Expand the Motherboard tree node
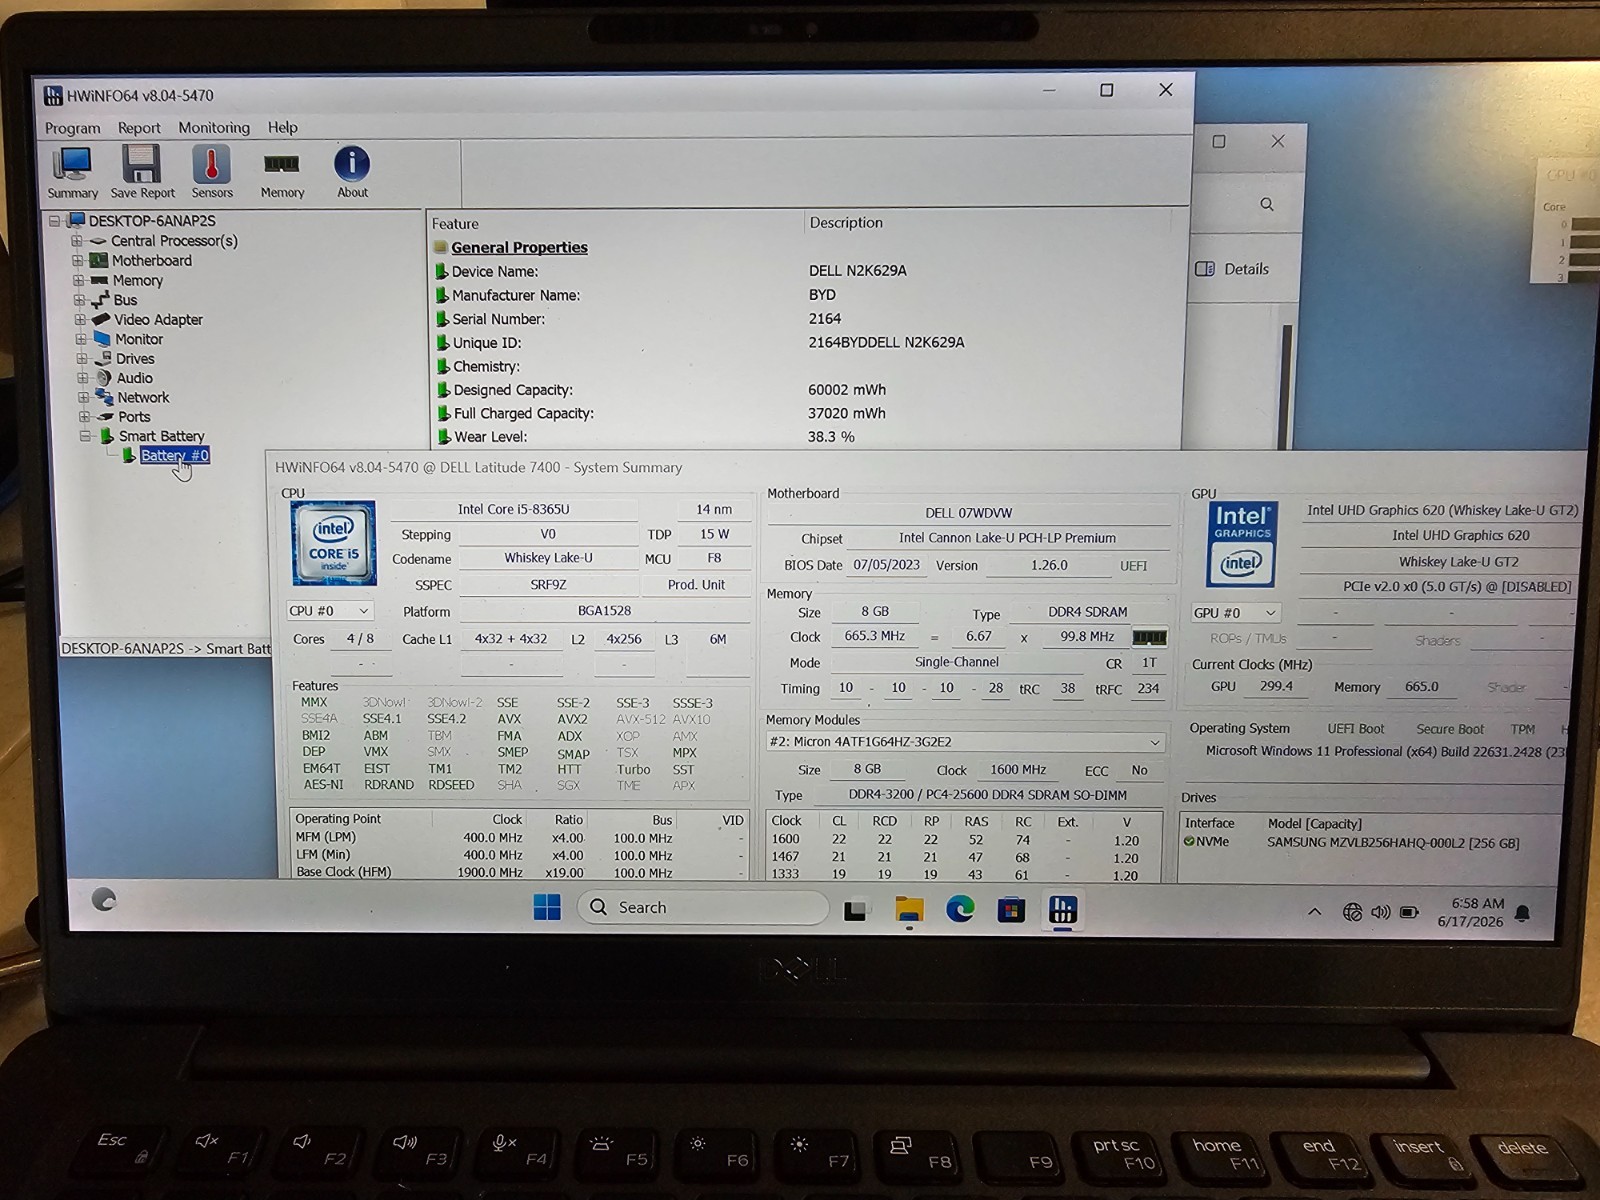Image resolution: width=1600 pixels, height=1200 pixels. click(x=78, y=261)
